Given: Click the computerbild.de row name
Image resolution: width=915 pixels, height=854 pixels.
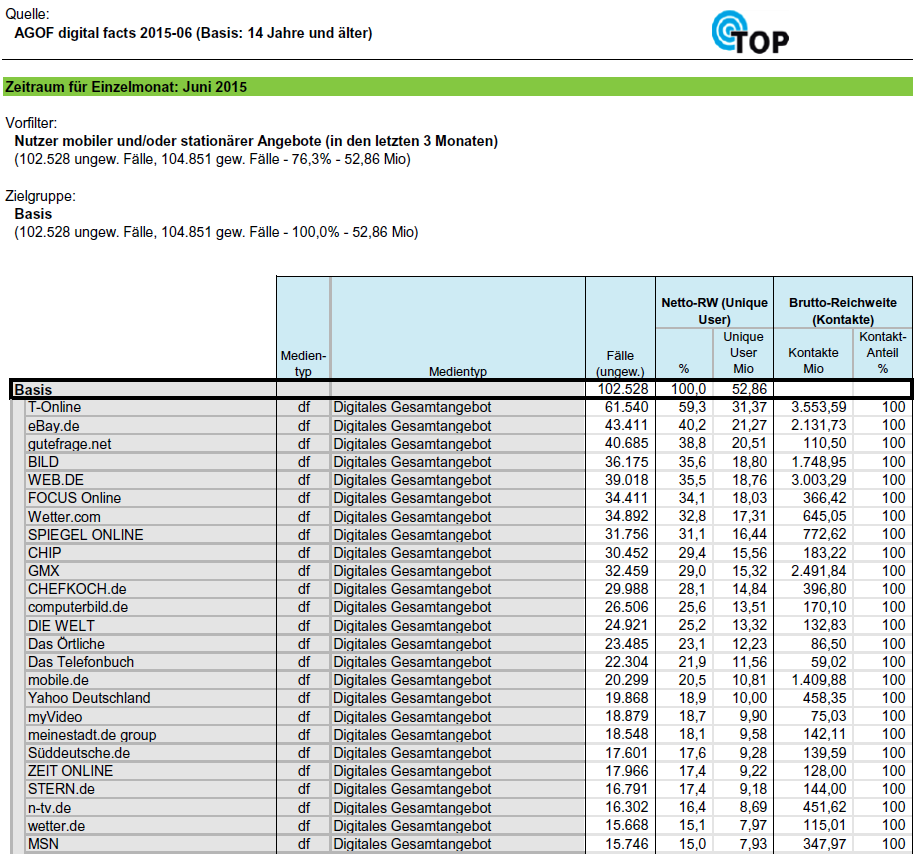Looking at the screenshot, I should 78,608.
